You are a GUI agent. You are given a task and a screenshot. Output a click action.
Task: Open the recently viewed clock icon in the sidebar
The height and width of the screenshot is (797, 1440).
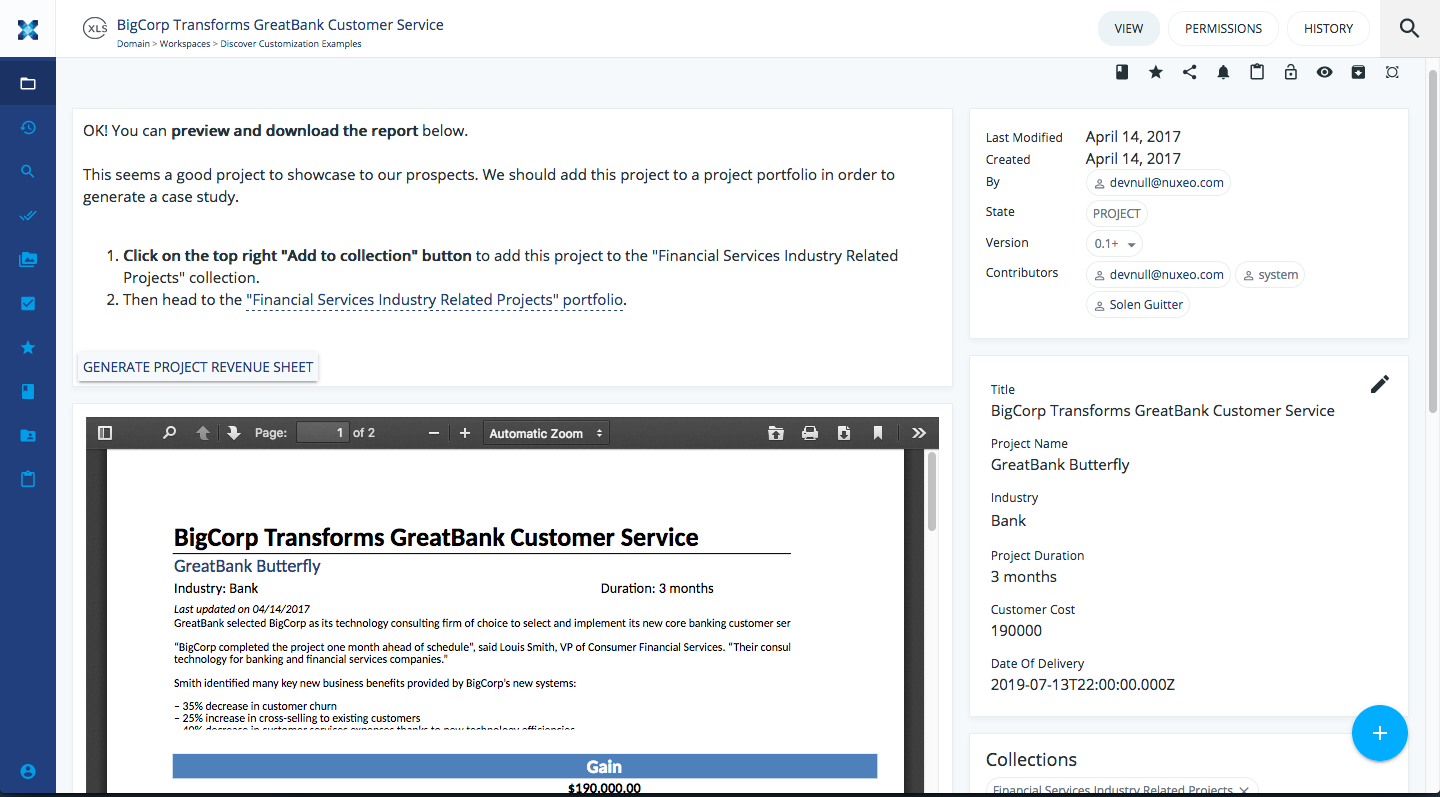point(28,127)
